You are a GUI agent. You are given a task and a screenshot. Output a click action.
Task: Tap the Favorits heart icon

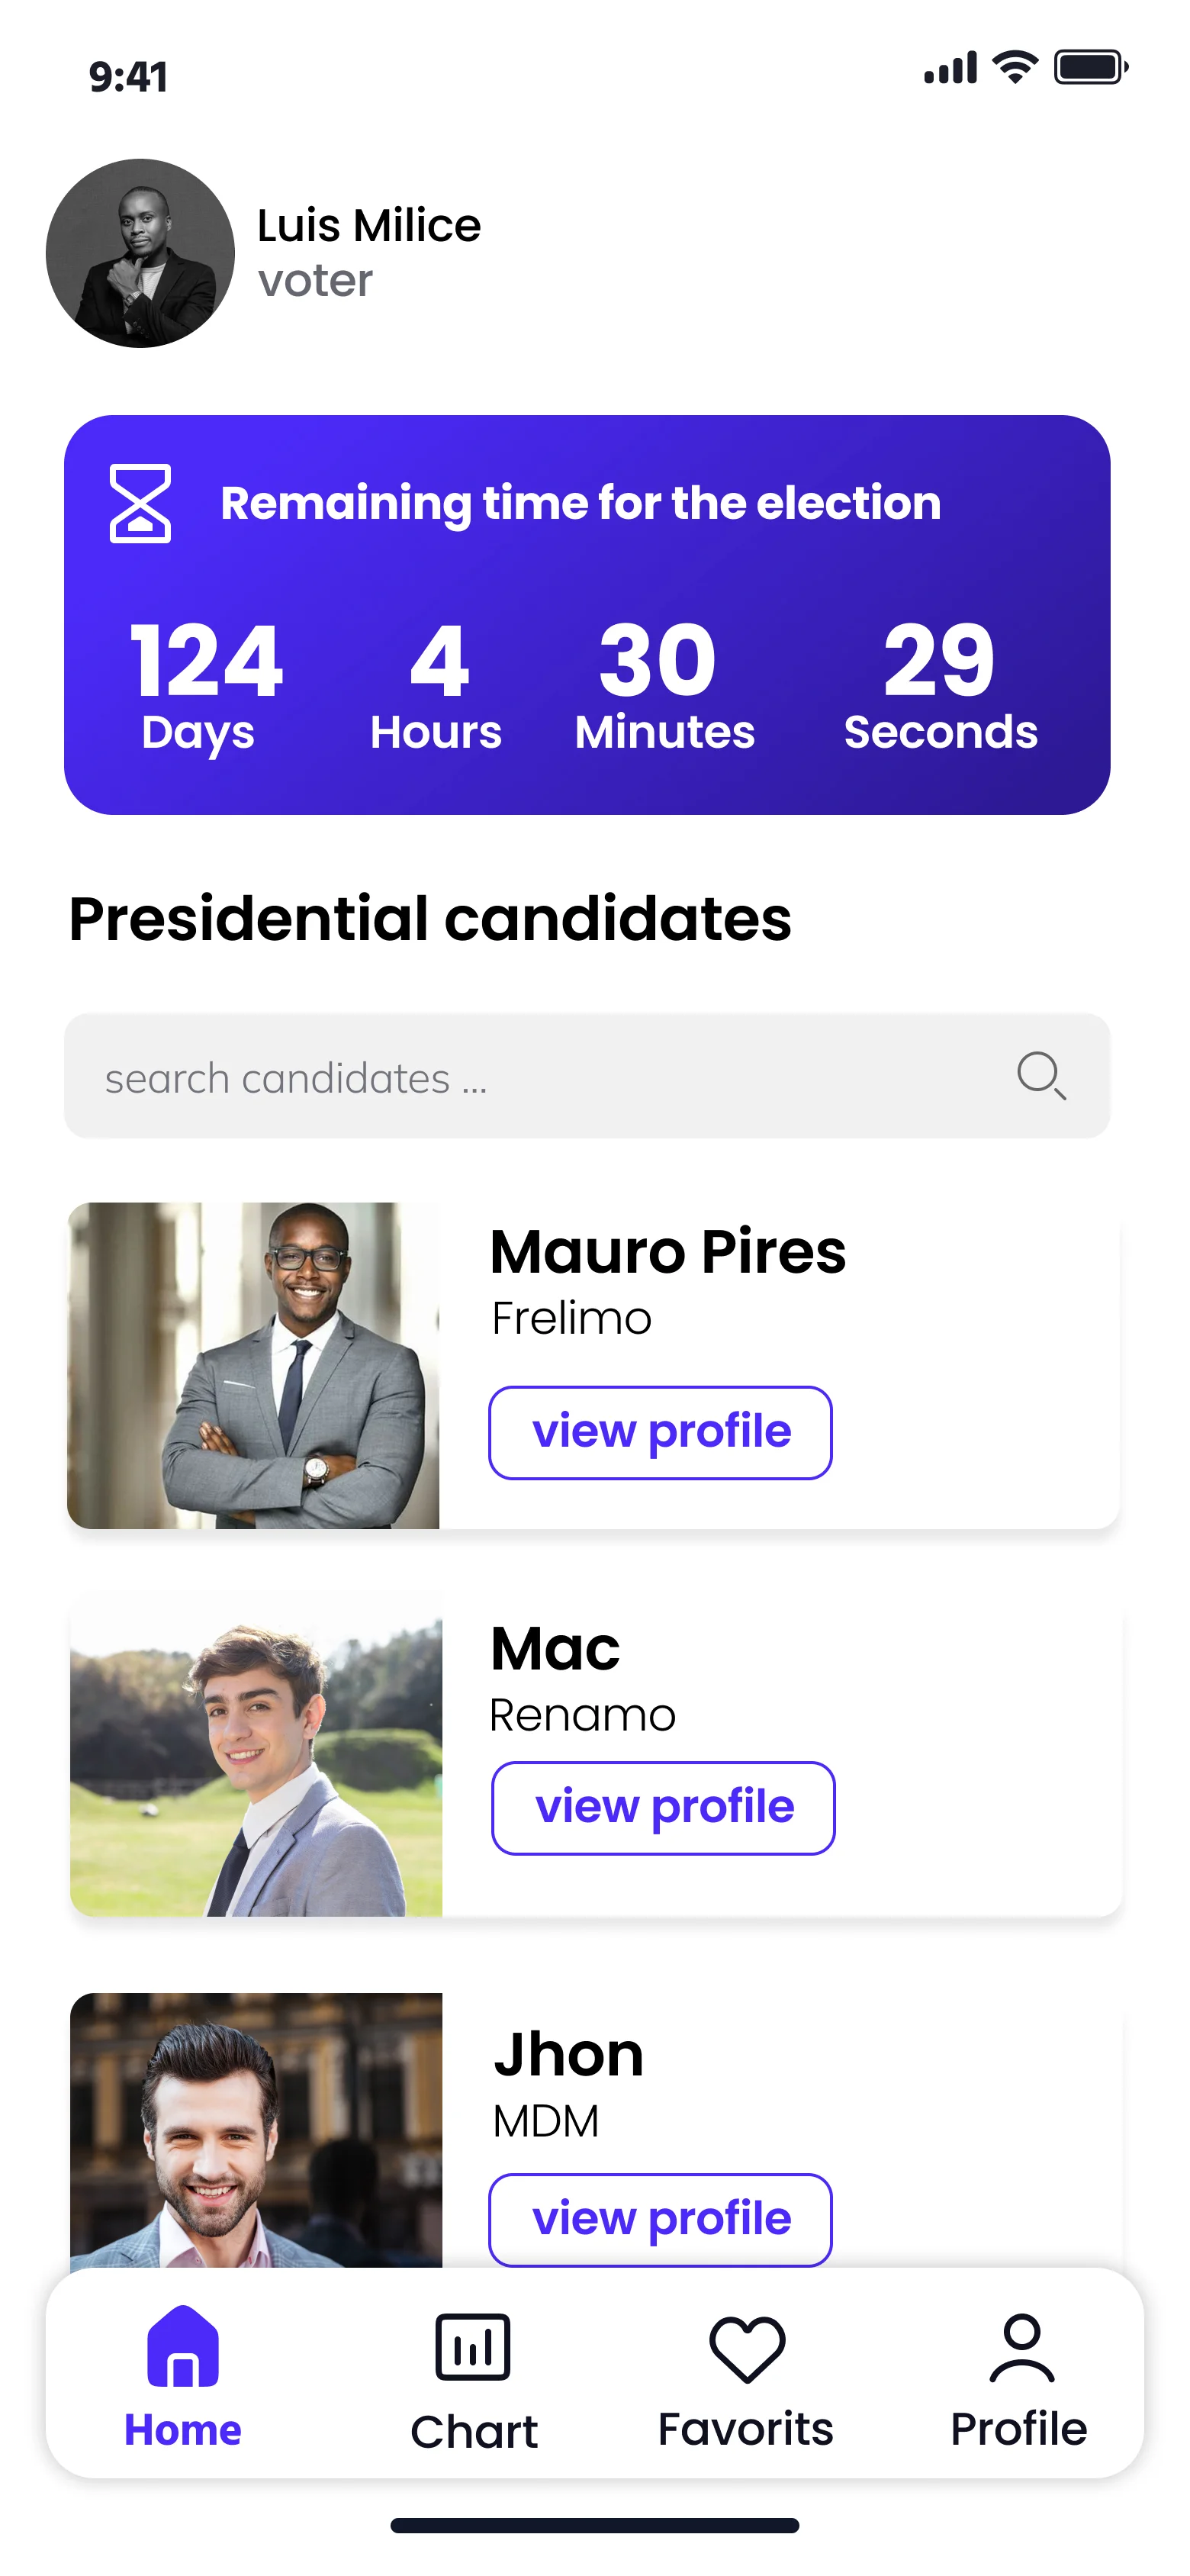pos(746,2348)
